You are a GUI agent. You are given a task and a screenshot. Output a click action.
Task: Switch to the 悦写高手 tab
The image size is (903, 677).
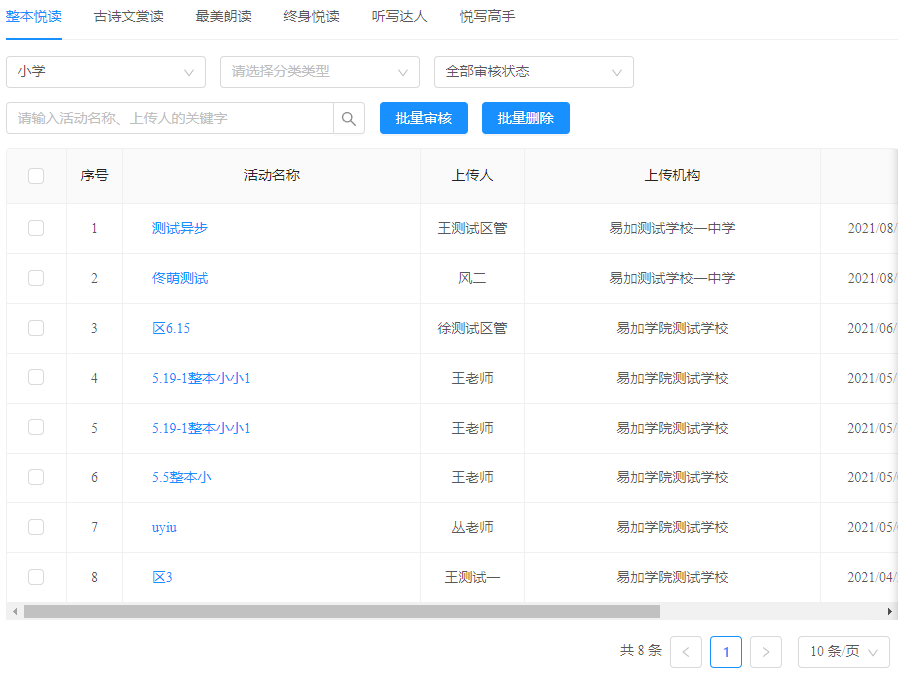488,17
